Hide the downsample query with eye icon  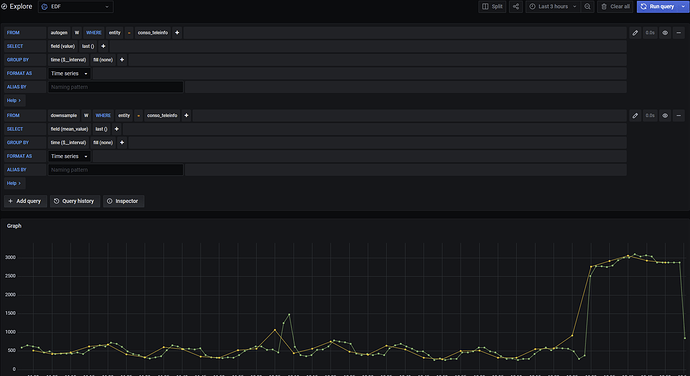click(x=665, y=115)
